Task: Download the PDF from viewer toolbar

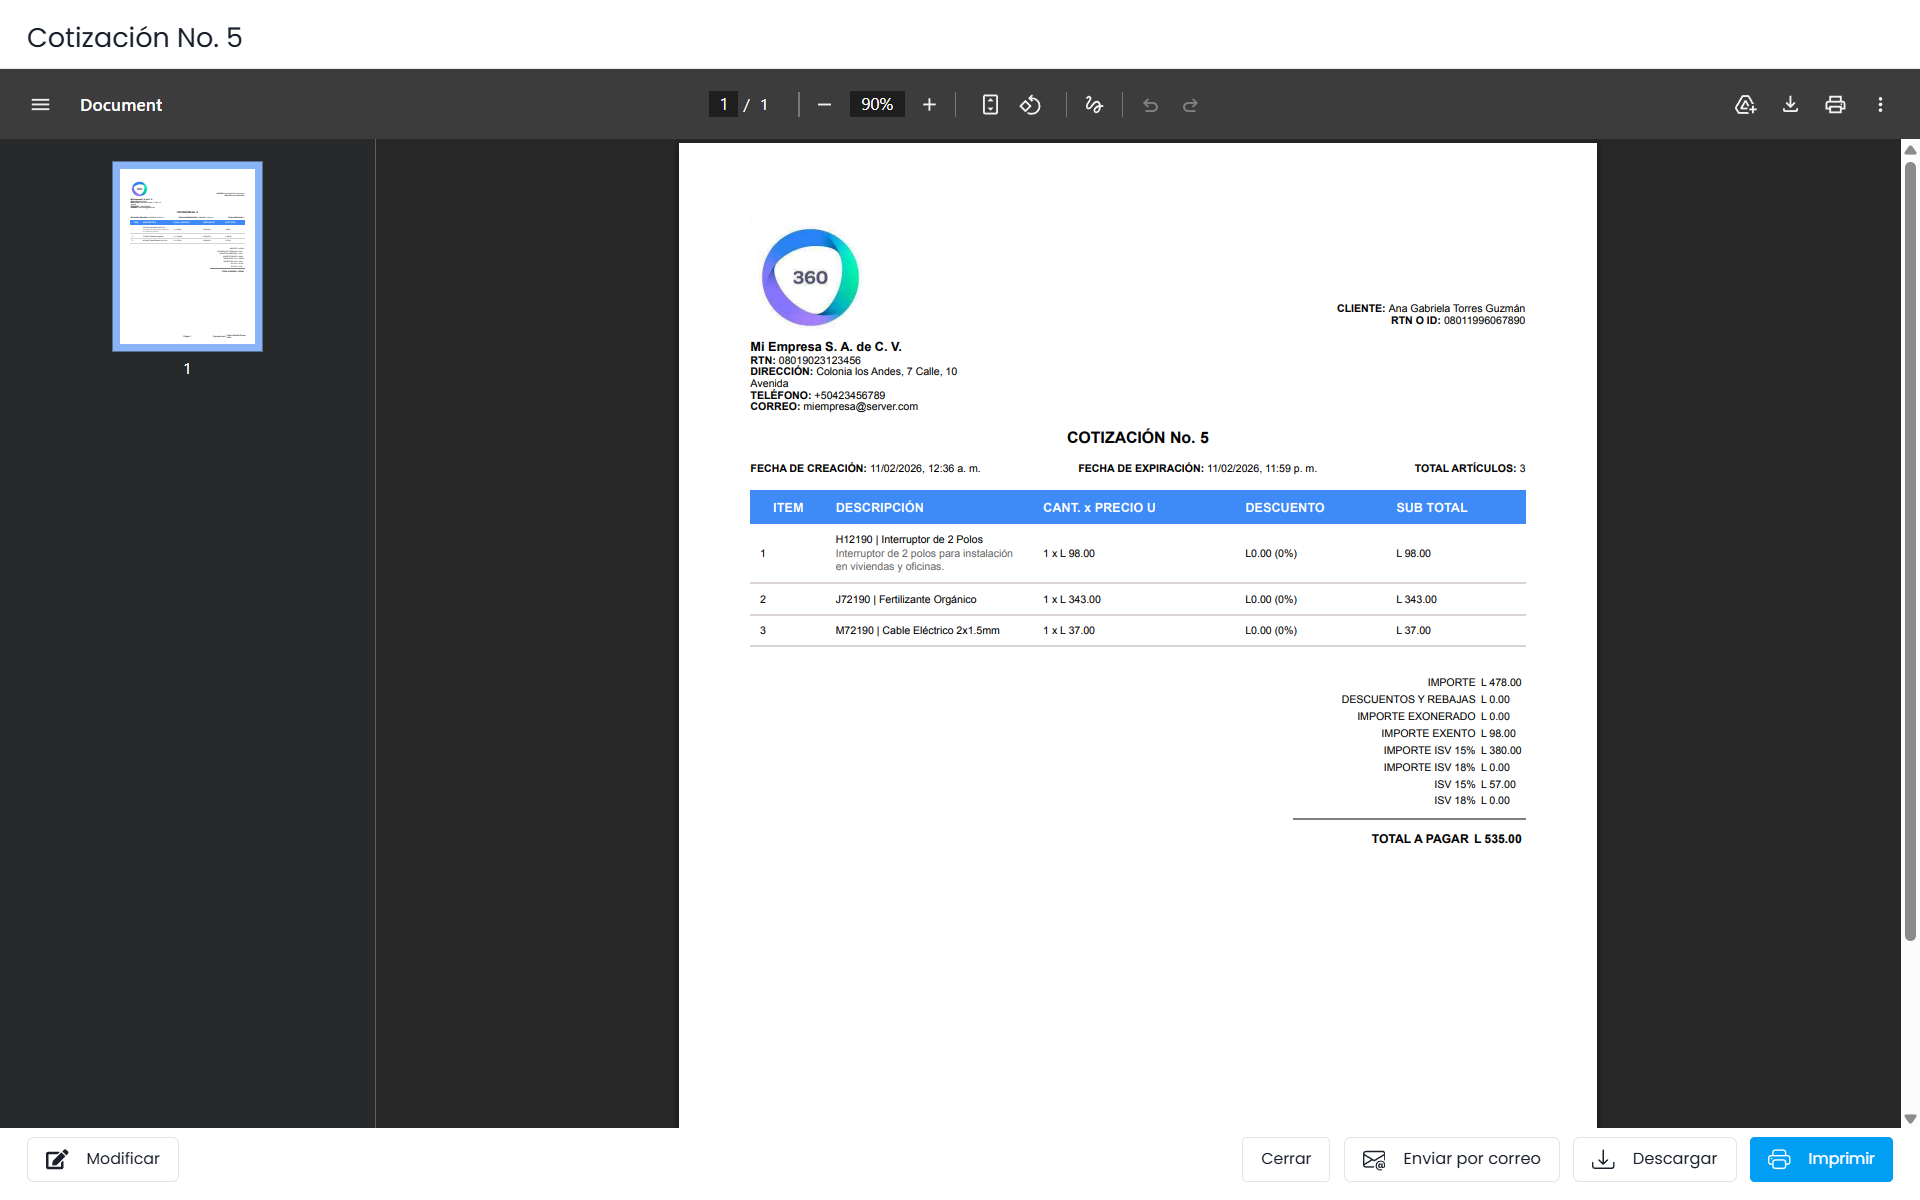Action: point(1790,105)
